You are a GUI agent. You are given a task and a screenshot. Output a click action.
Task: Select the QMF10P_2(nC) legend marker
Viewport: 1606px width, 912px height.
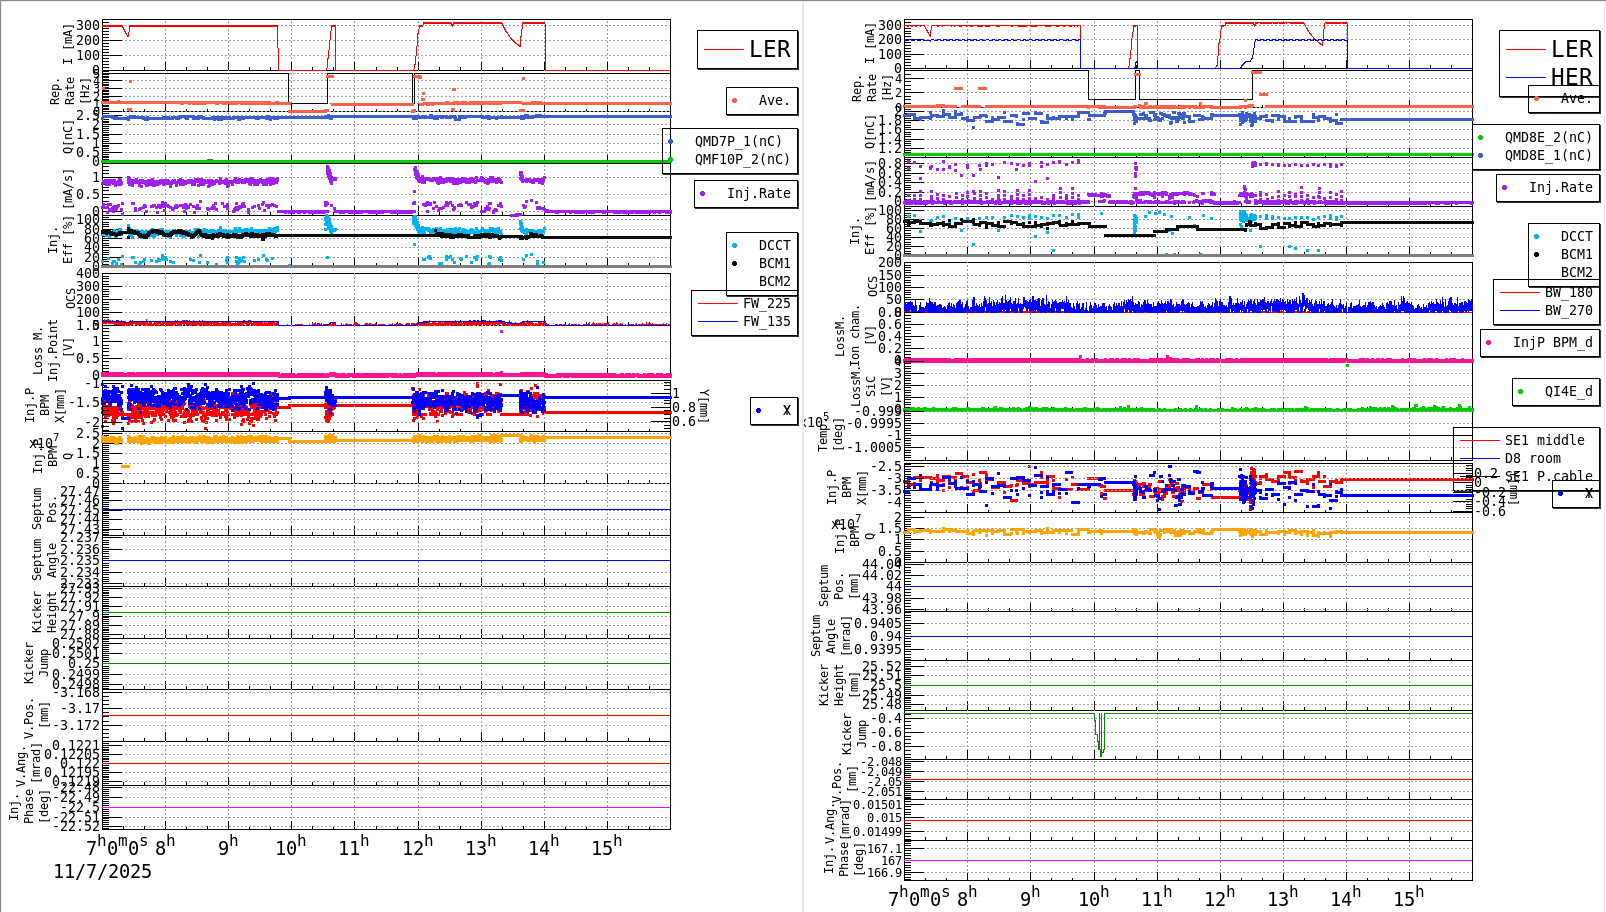tap(671, 158)
